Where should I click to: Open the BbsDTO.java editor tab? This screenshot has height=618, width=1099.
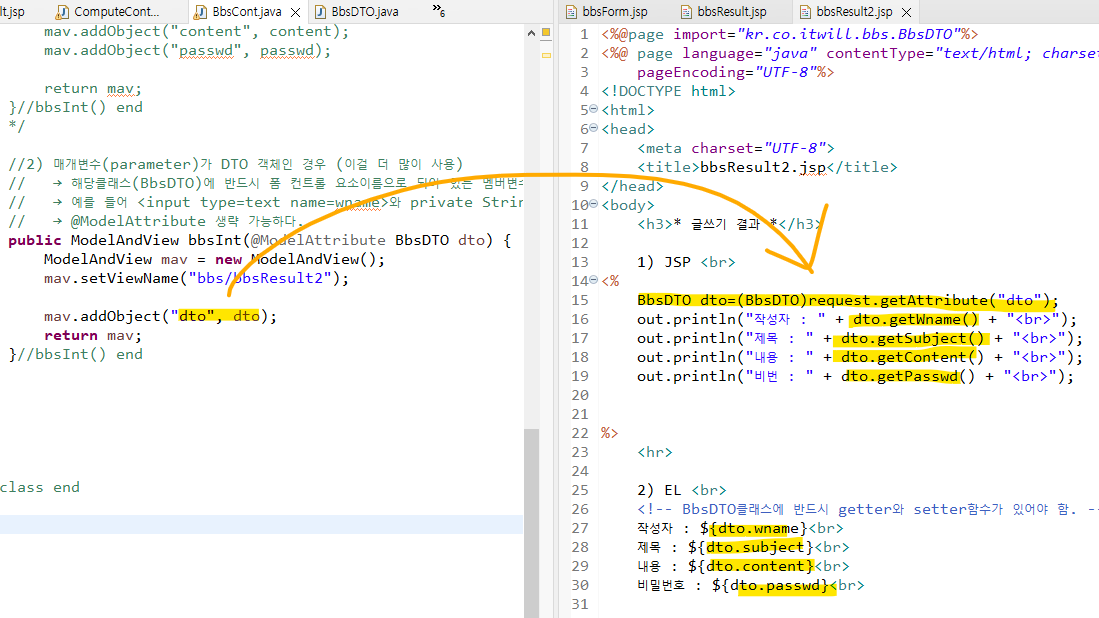click(357, 12)
